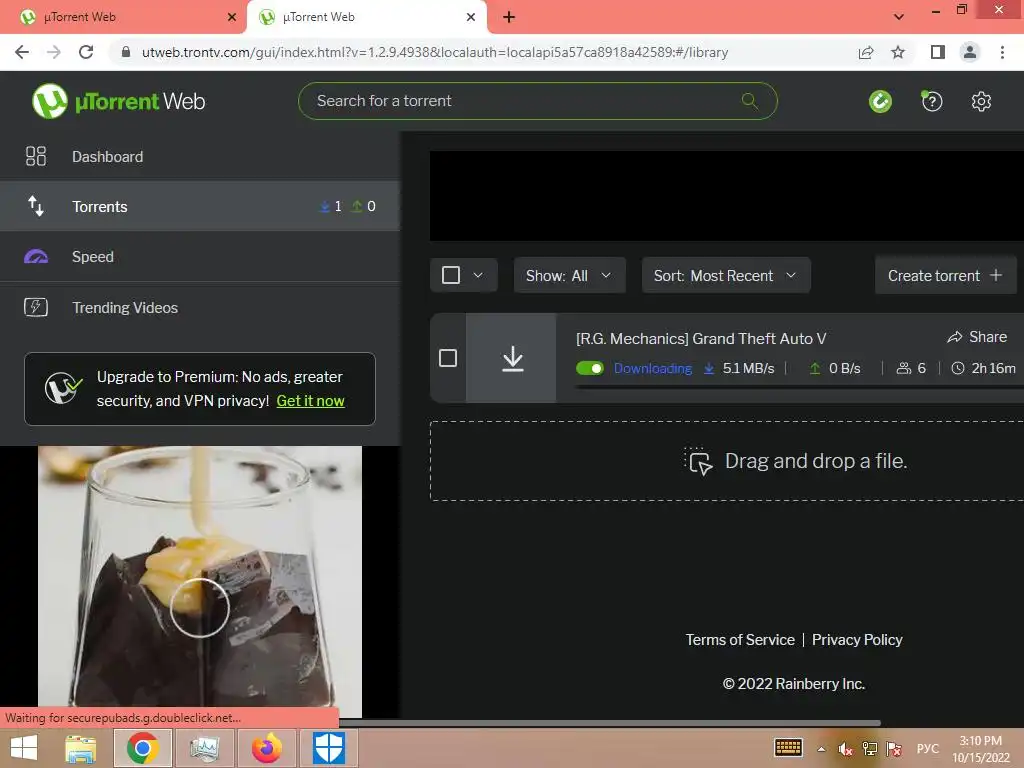The height and width of the screenshot is (768, 1024).
Task: Click the browser address bar URL
Action: pyautogui.click(x=435, y=52)
